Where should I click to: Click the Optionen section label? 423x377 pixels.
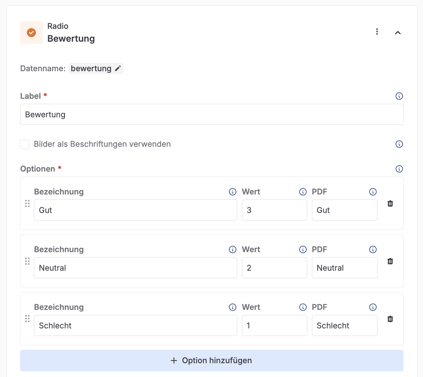(x=38, y=169)
